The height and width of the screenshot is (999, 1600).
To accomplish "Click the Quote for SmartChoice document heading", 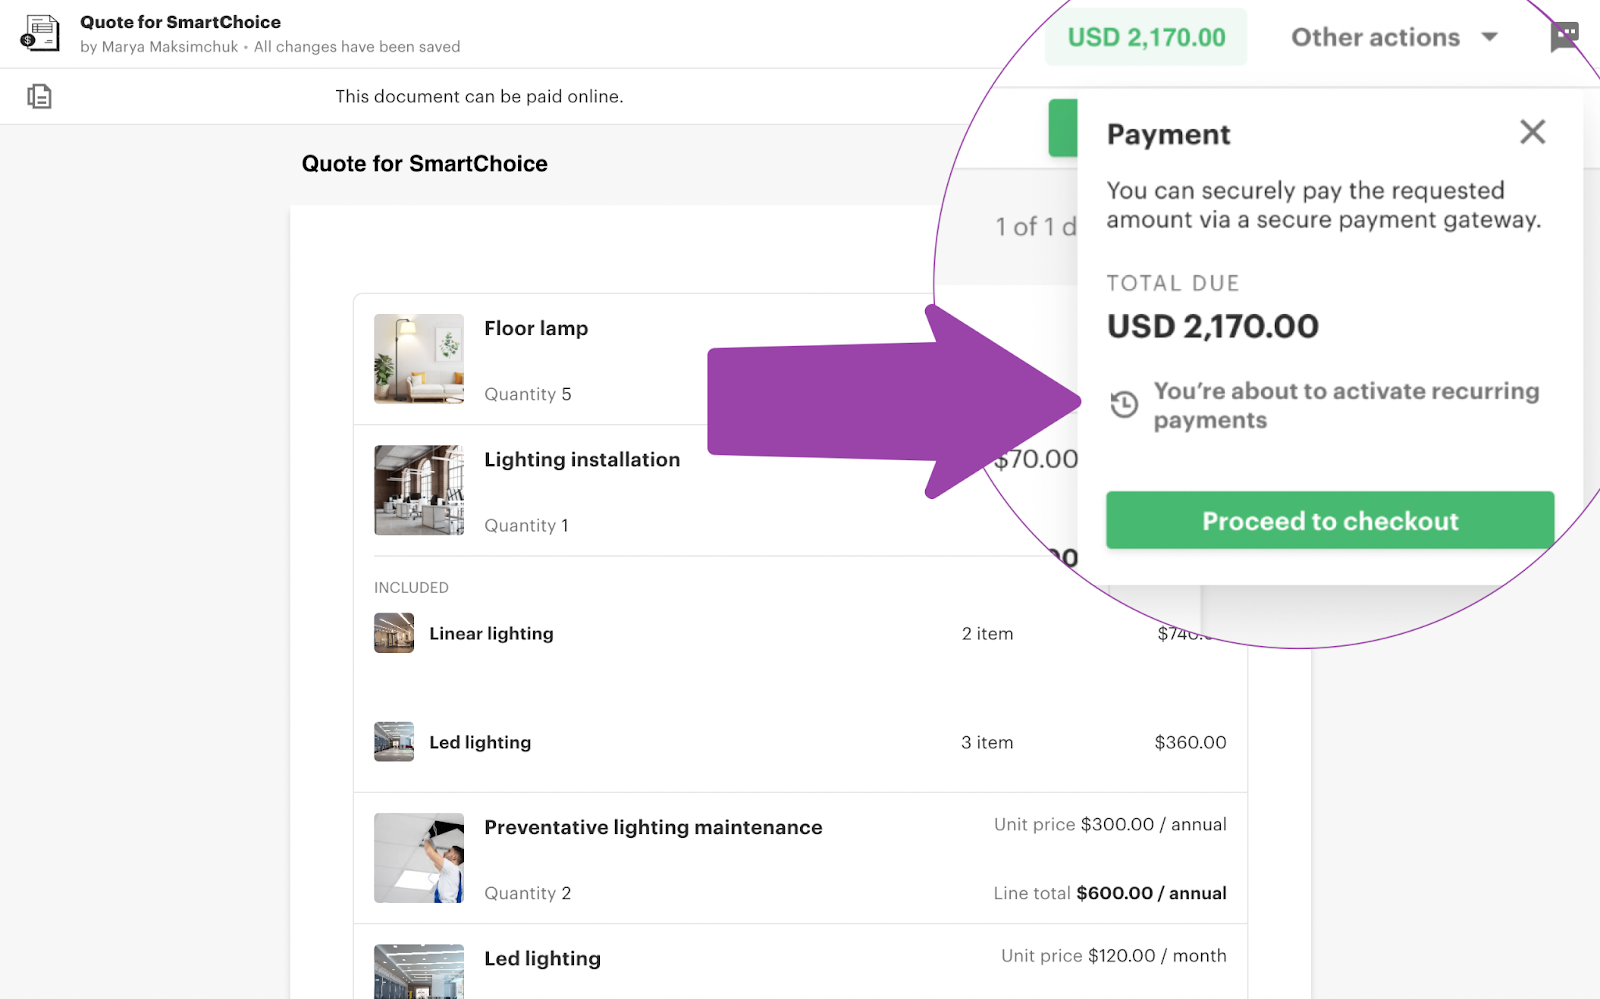I will click(424, 164).
